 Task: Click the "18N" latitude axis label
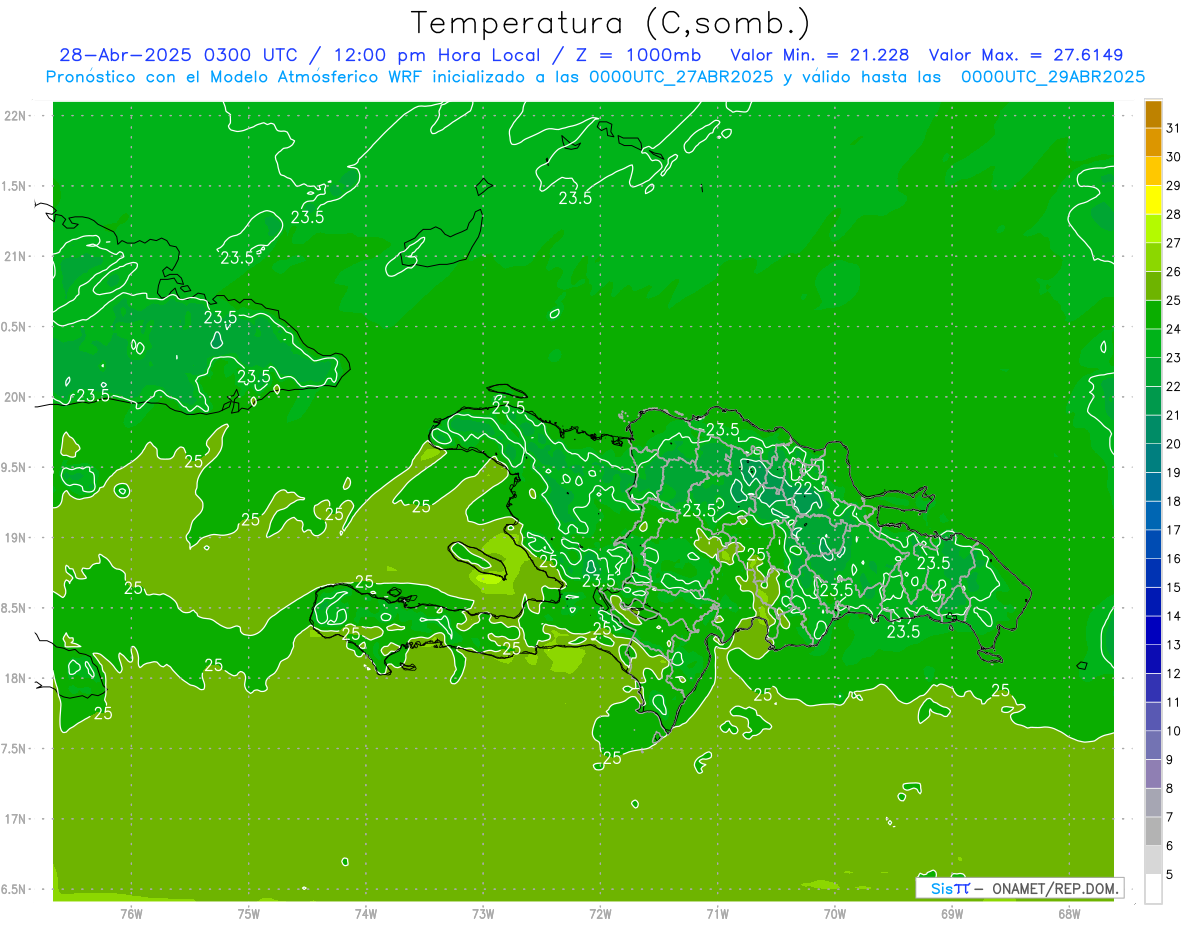pos(17,678)
